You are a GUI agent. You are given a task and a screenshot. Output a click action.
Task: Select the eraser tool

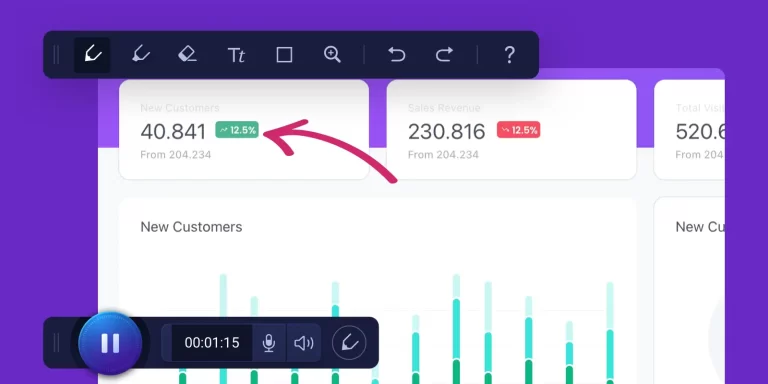[187, 54]
